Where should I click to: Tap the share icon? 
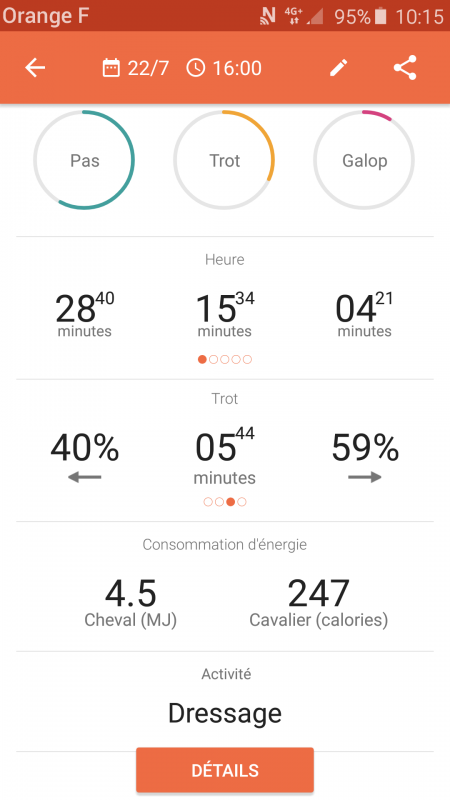coord(405,67)
